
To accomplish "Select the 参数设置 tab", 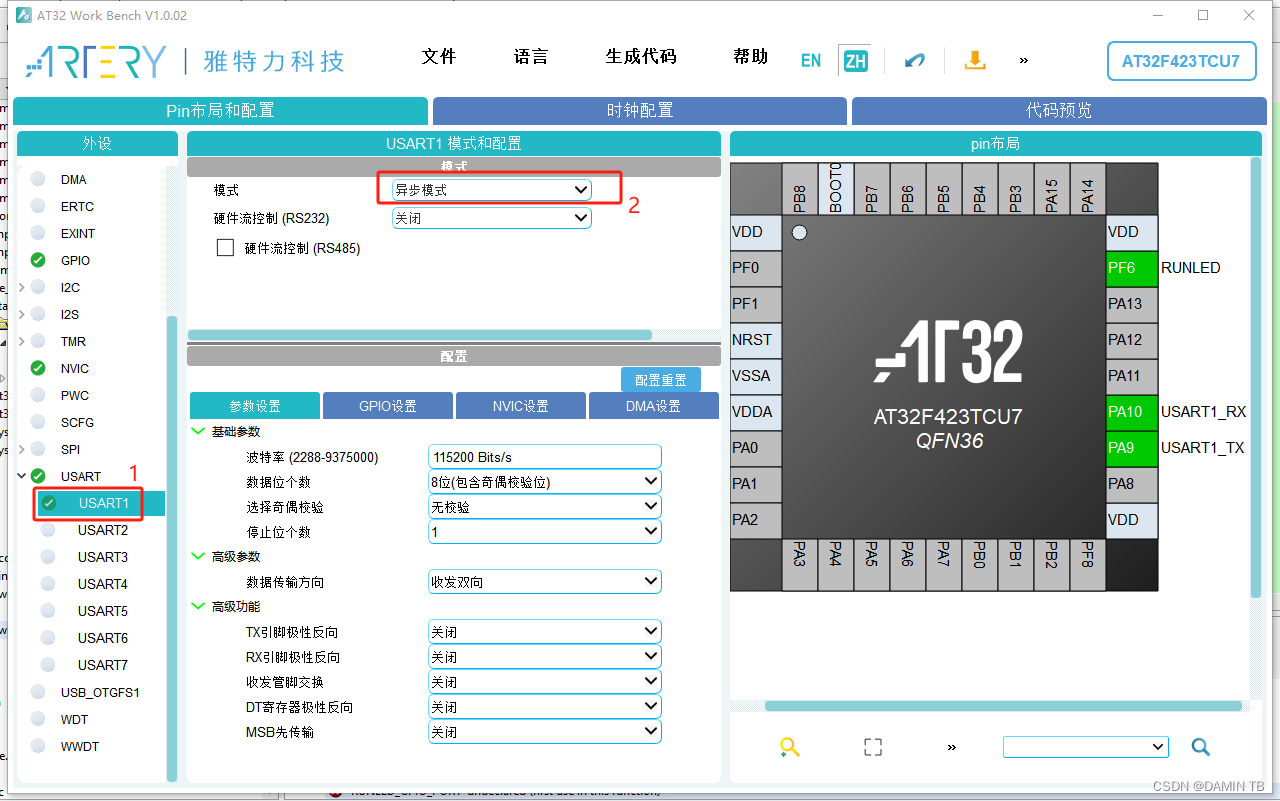I will click(x=255, y=406).
